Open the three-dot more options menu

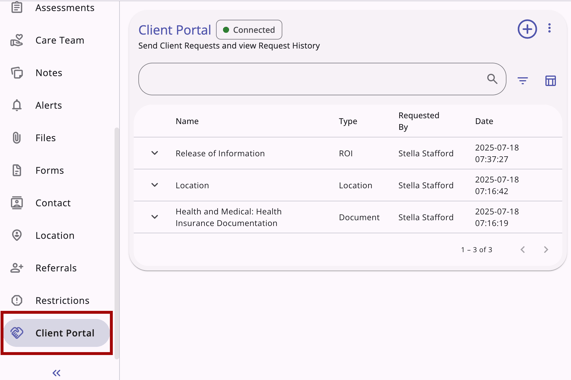(x=549, y=28)
